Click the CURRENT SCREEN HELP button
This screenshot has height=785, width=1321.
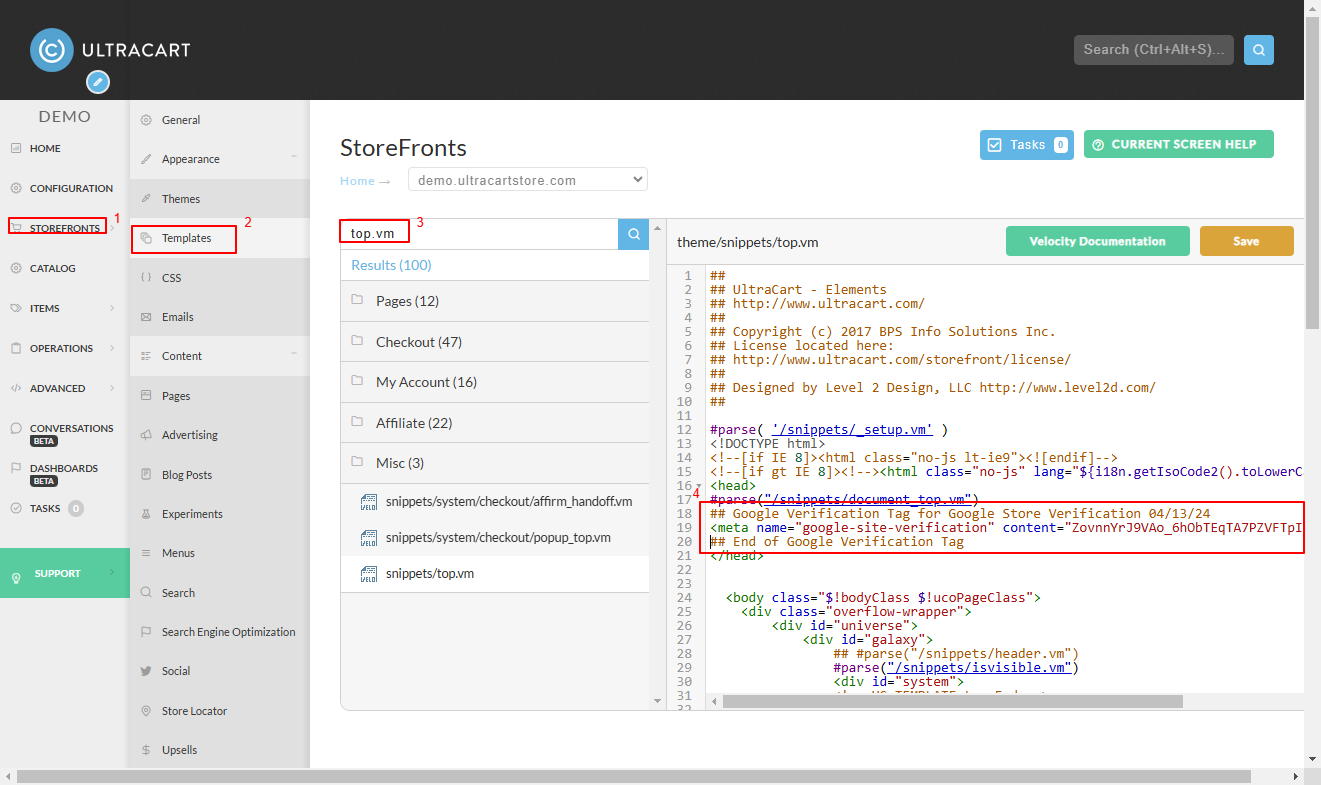[1178, 144]
